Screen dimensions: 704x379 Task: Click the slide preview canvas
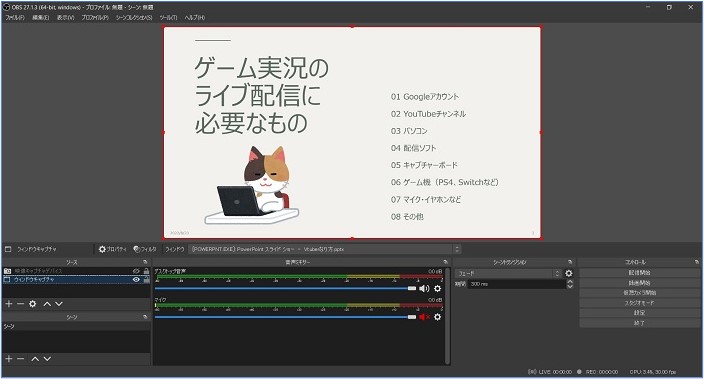pos(352,132)
